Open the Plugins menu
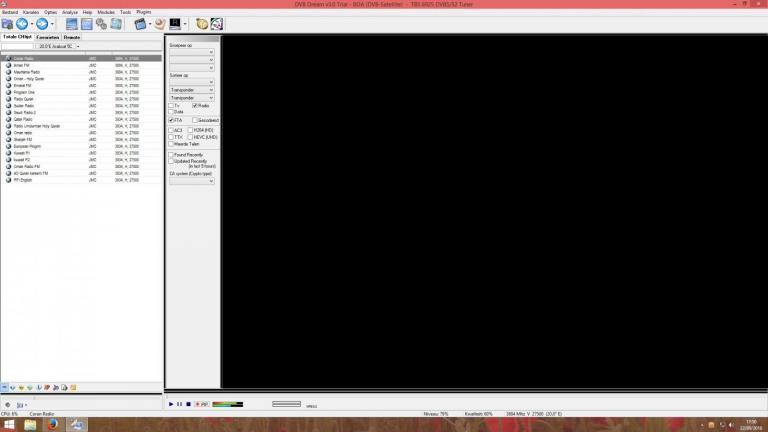The height and width of the screenshot is (432, 768). (143, 12)
